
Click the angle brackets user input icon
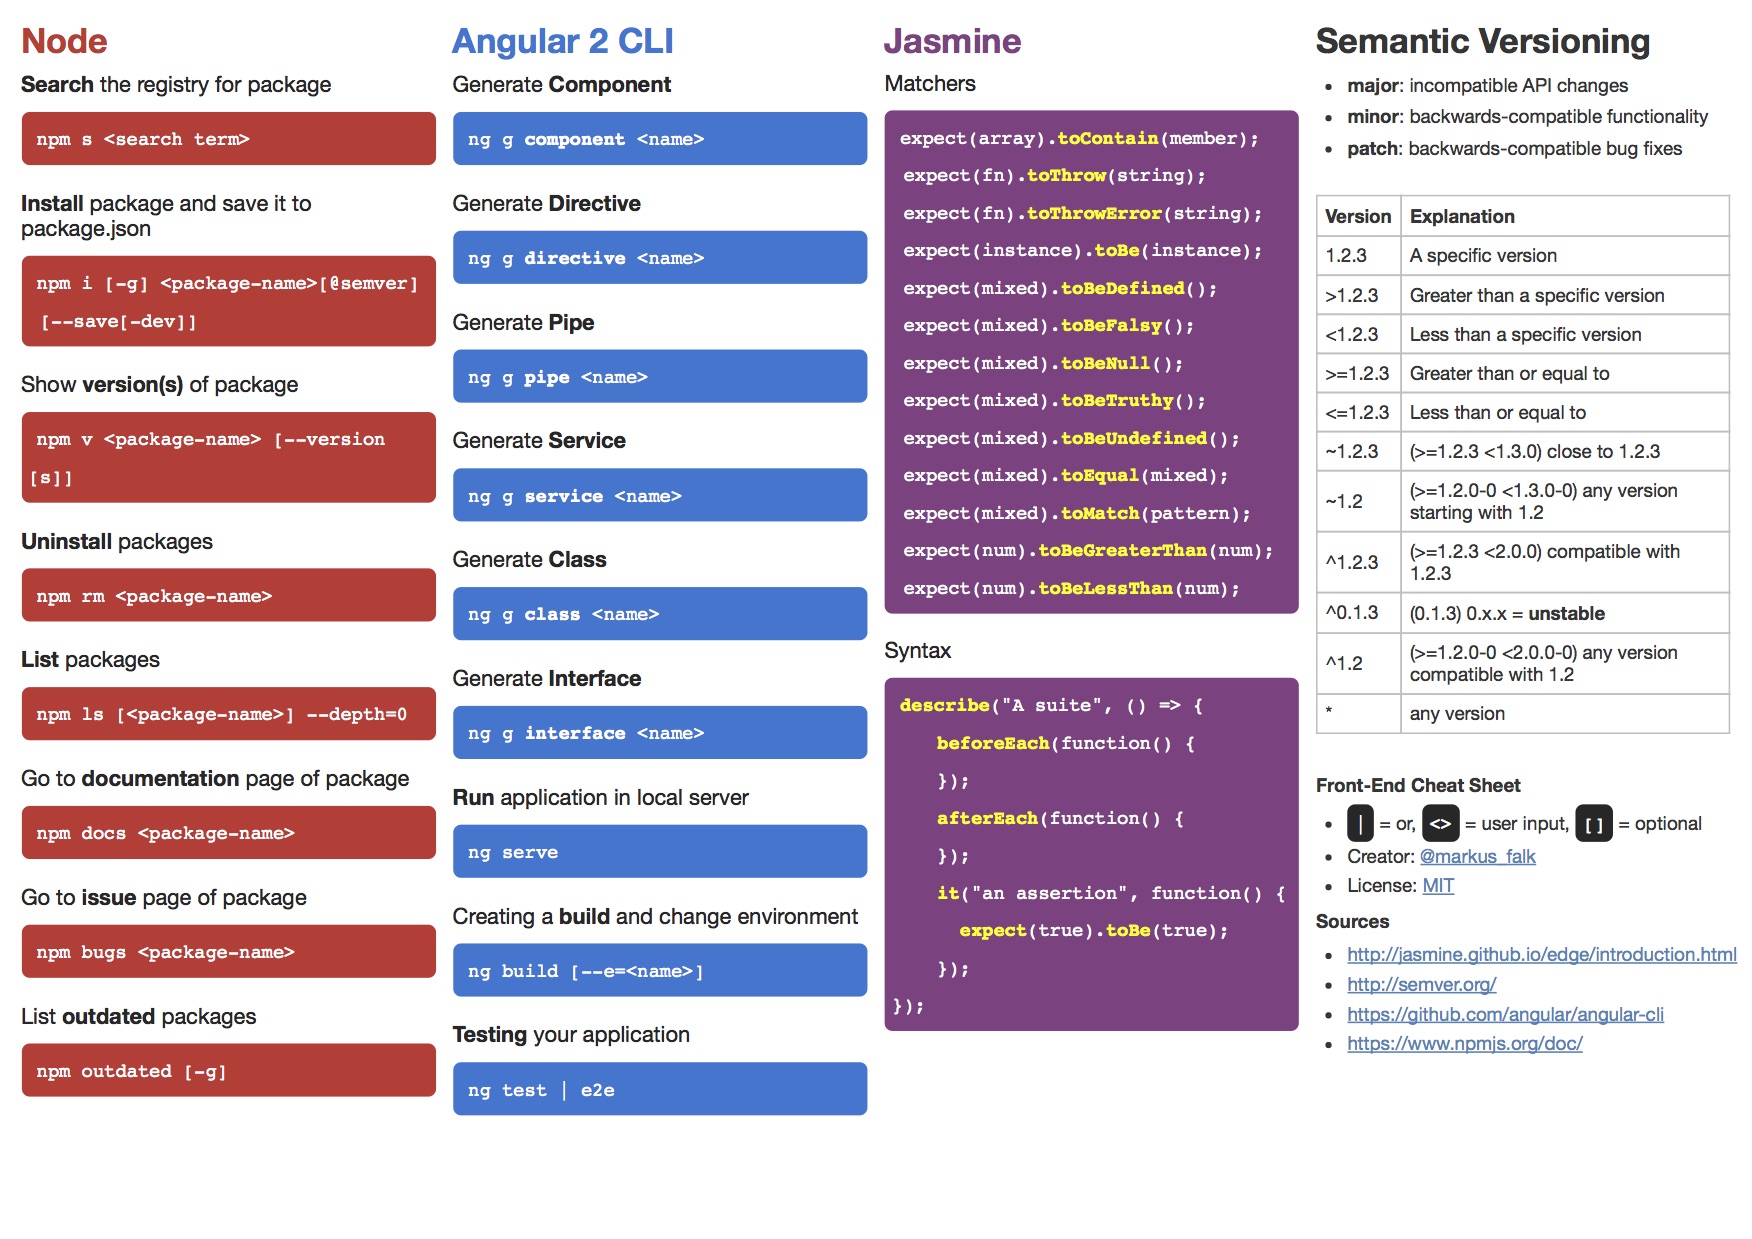click(x=1440, y=824)
